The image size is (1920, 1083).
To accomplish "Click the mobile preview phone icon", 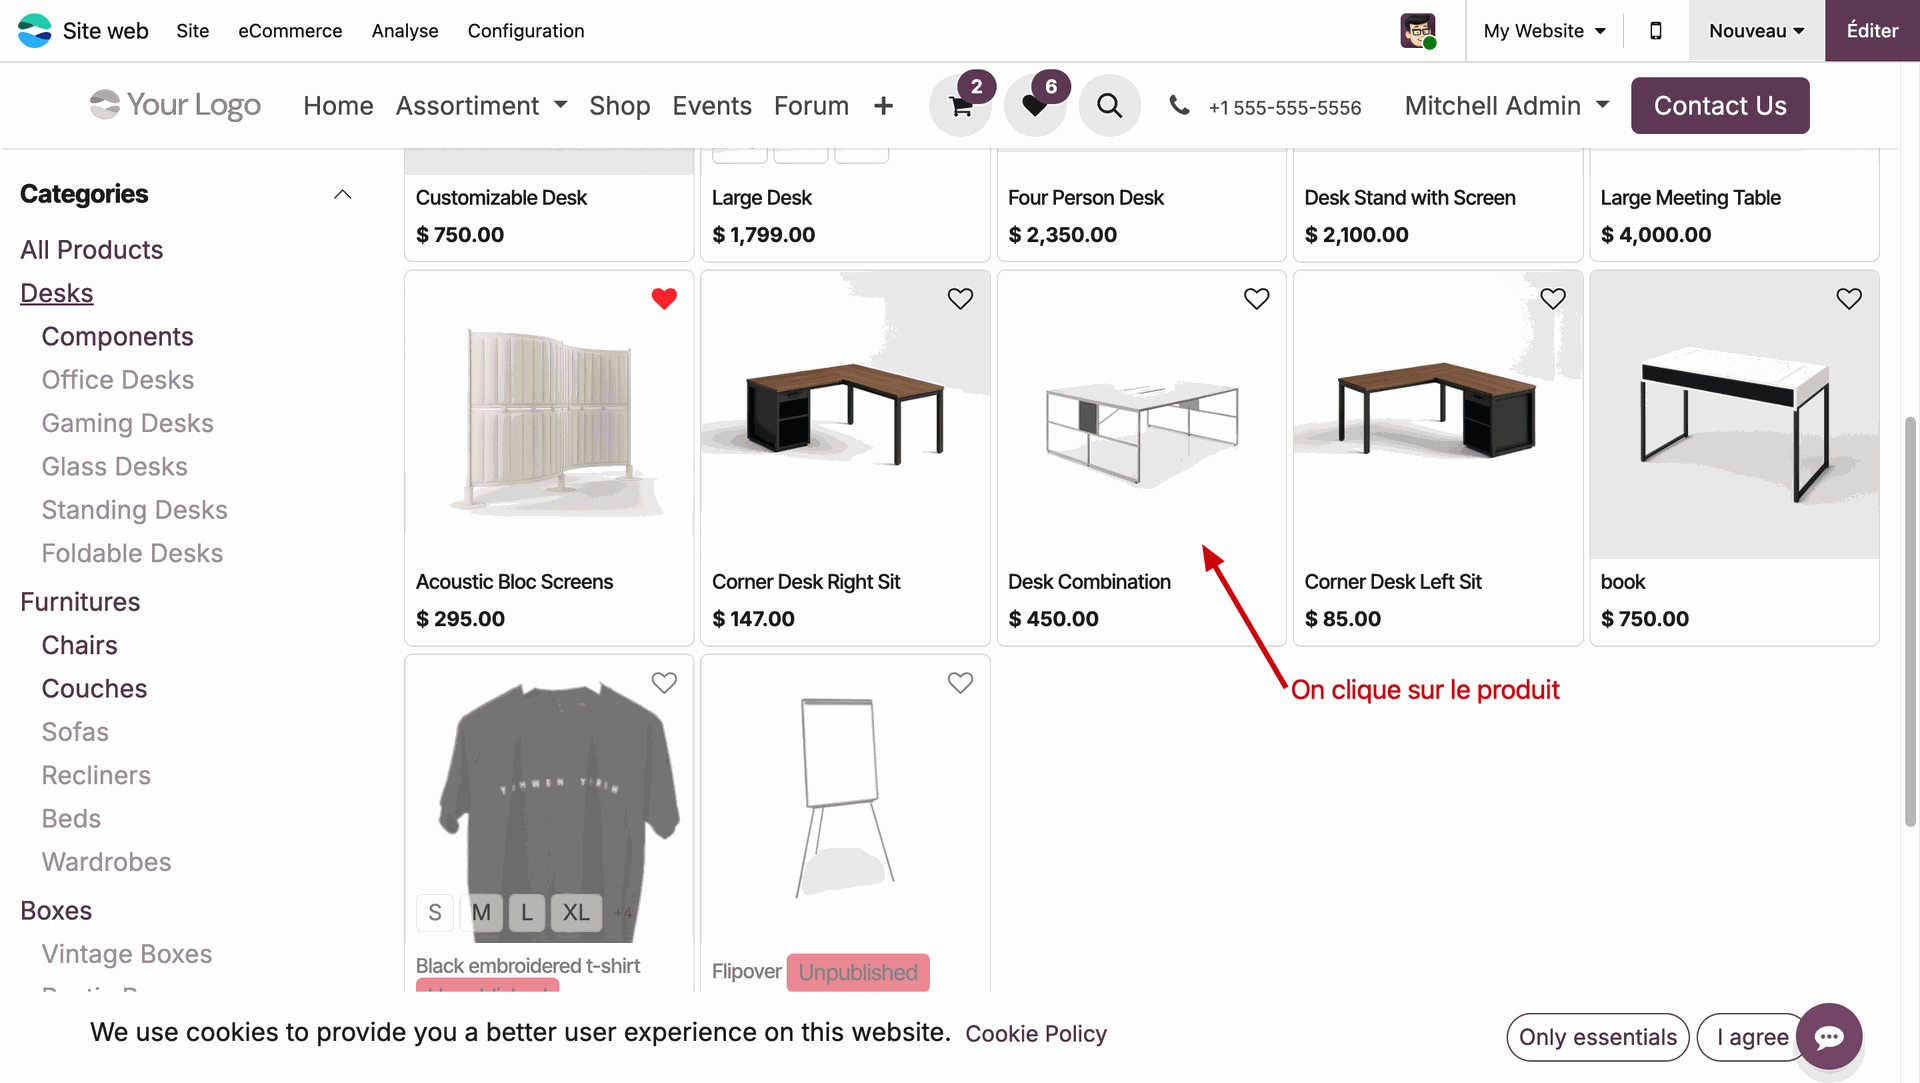I will click(1656, 31).
